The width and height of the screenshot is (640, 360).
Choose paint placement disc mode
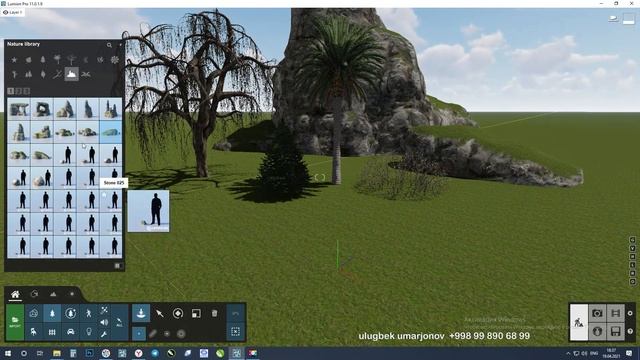click(181, 333)
